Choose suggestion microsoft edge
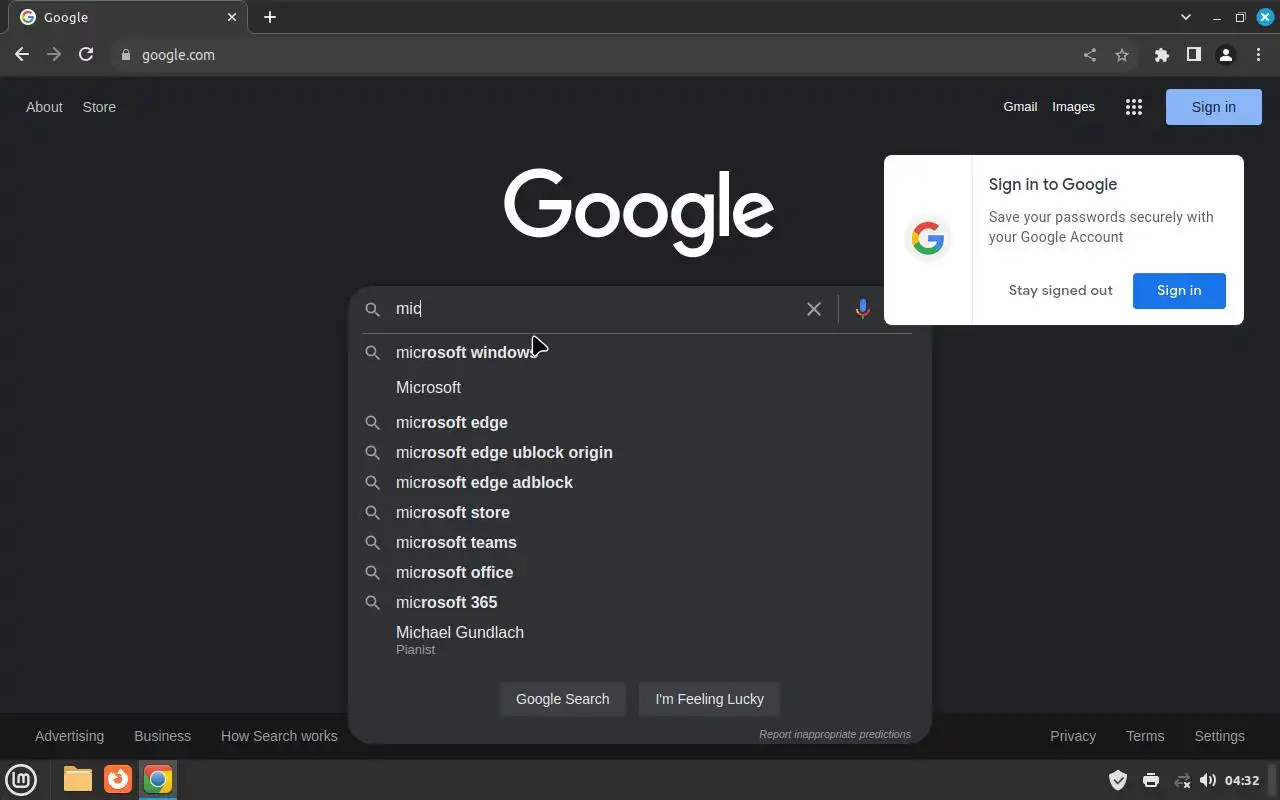The image size is (1280, 800). [x=640, y=422]
